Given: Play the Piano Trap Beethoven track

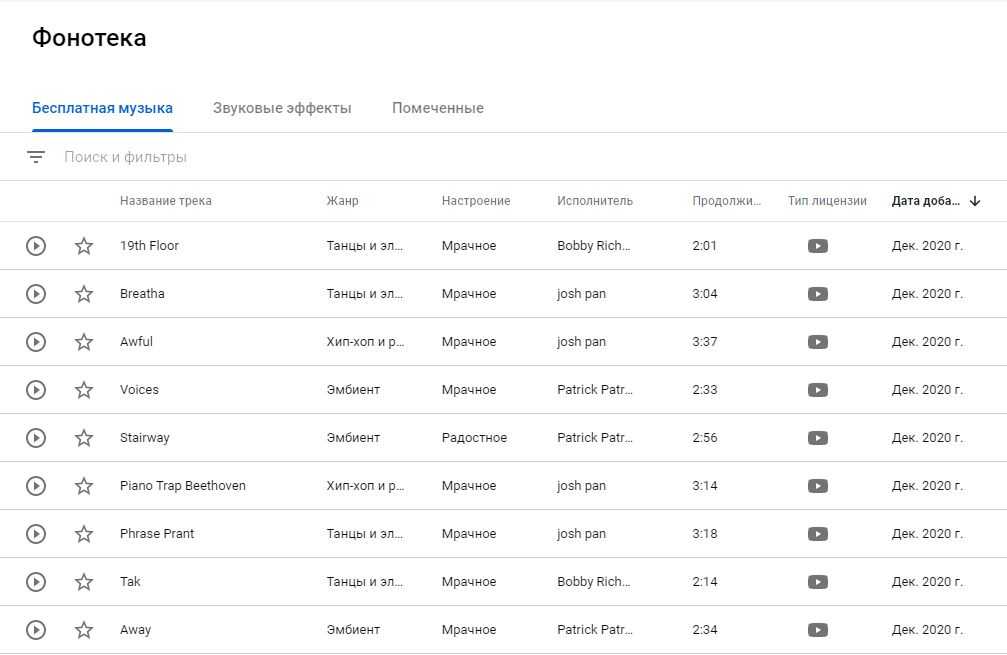Looking at the screenshot, I should 36,486.
